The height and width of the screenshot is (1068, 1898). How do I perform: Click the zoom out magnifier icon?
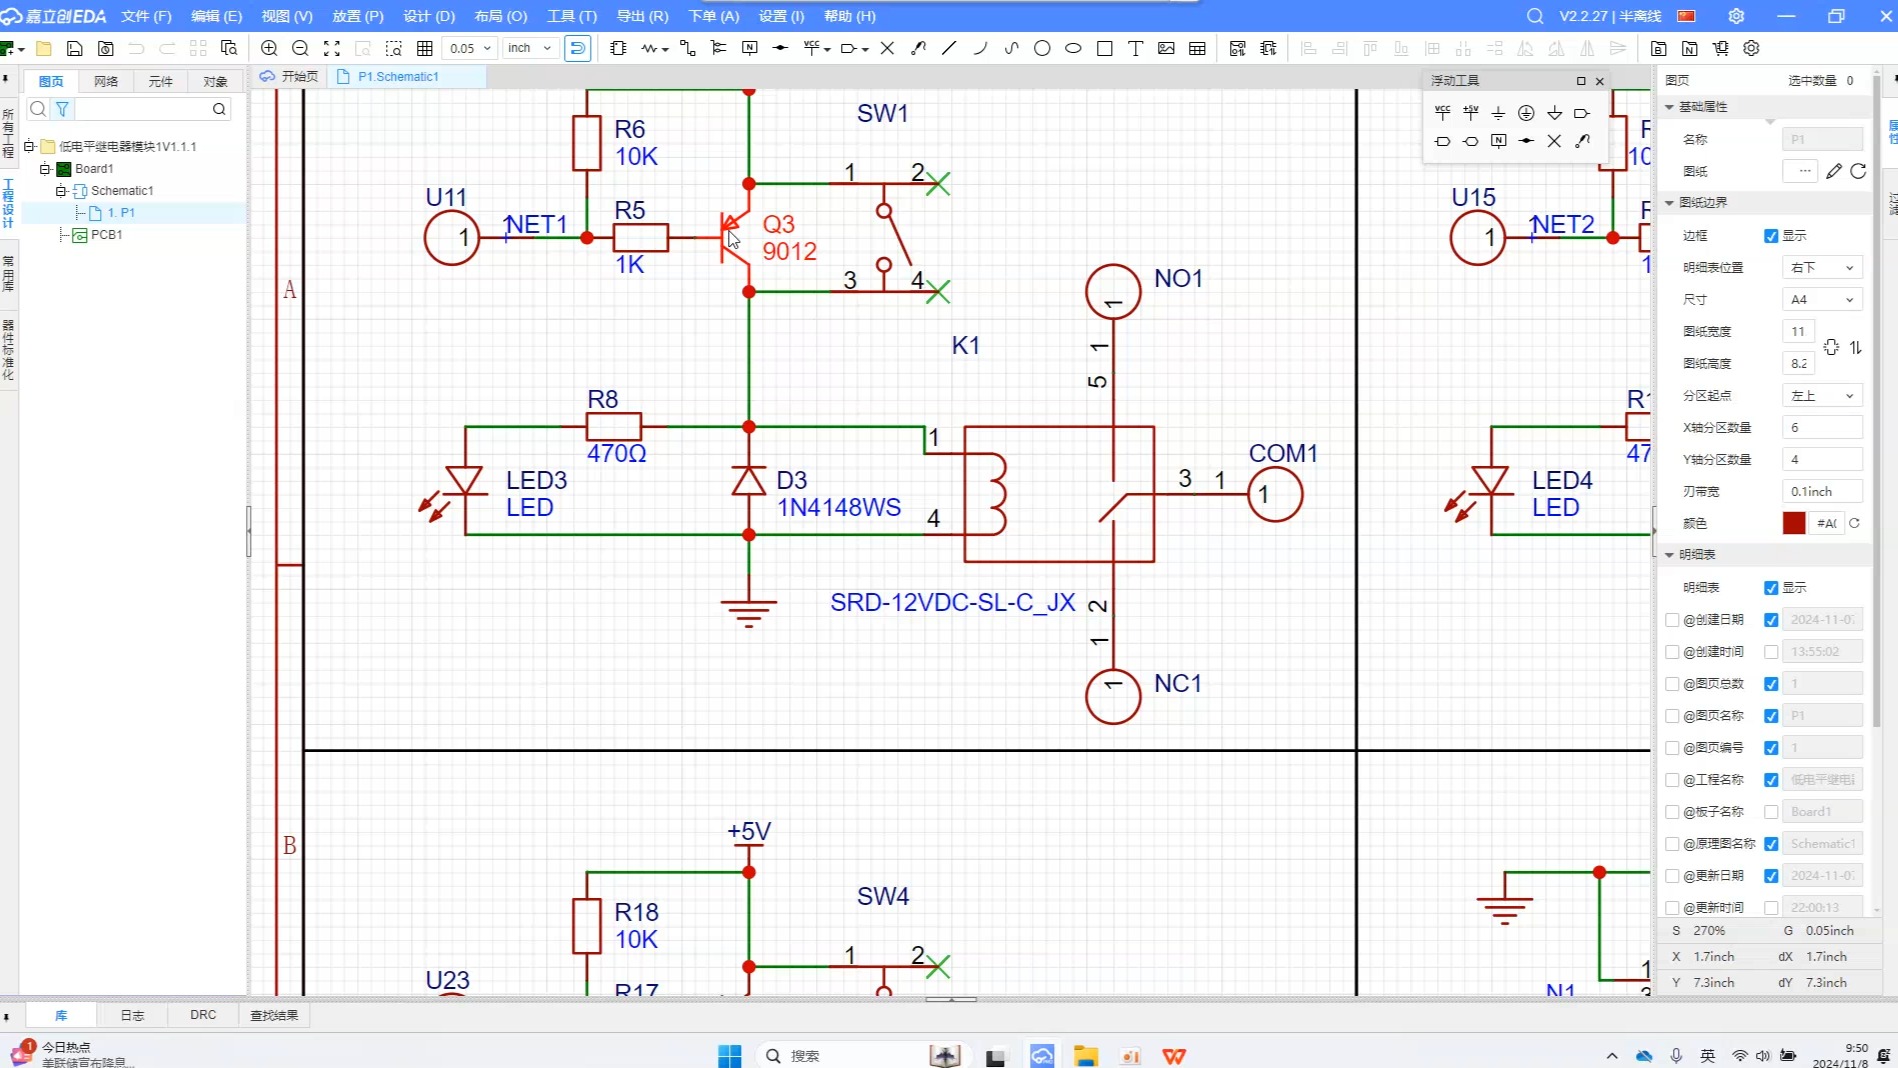300,48
